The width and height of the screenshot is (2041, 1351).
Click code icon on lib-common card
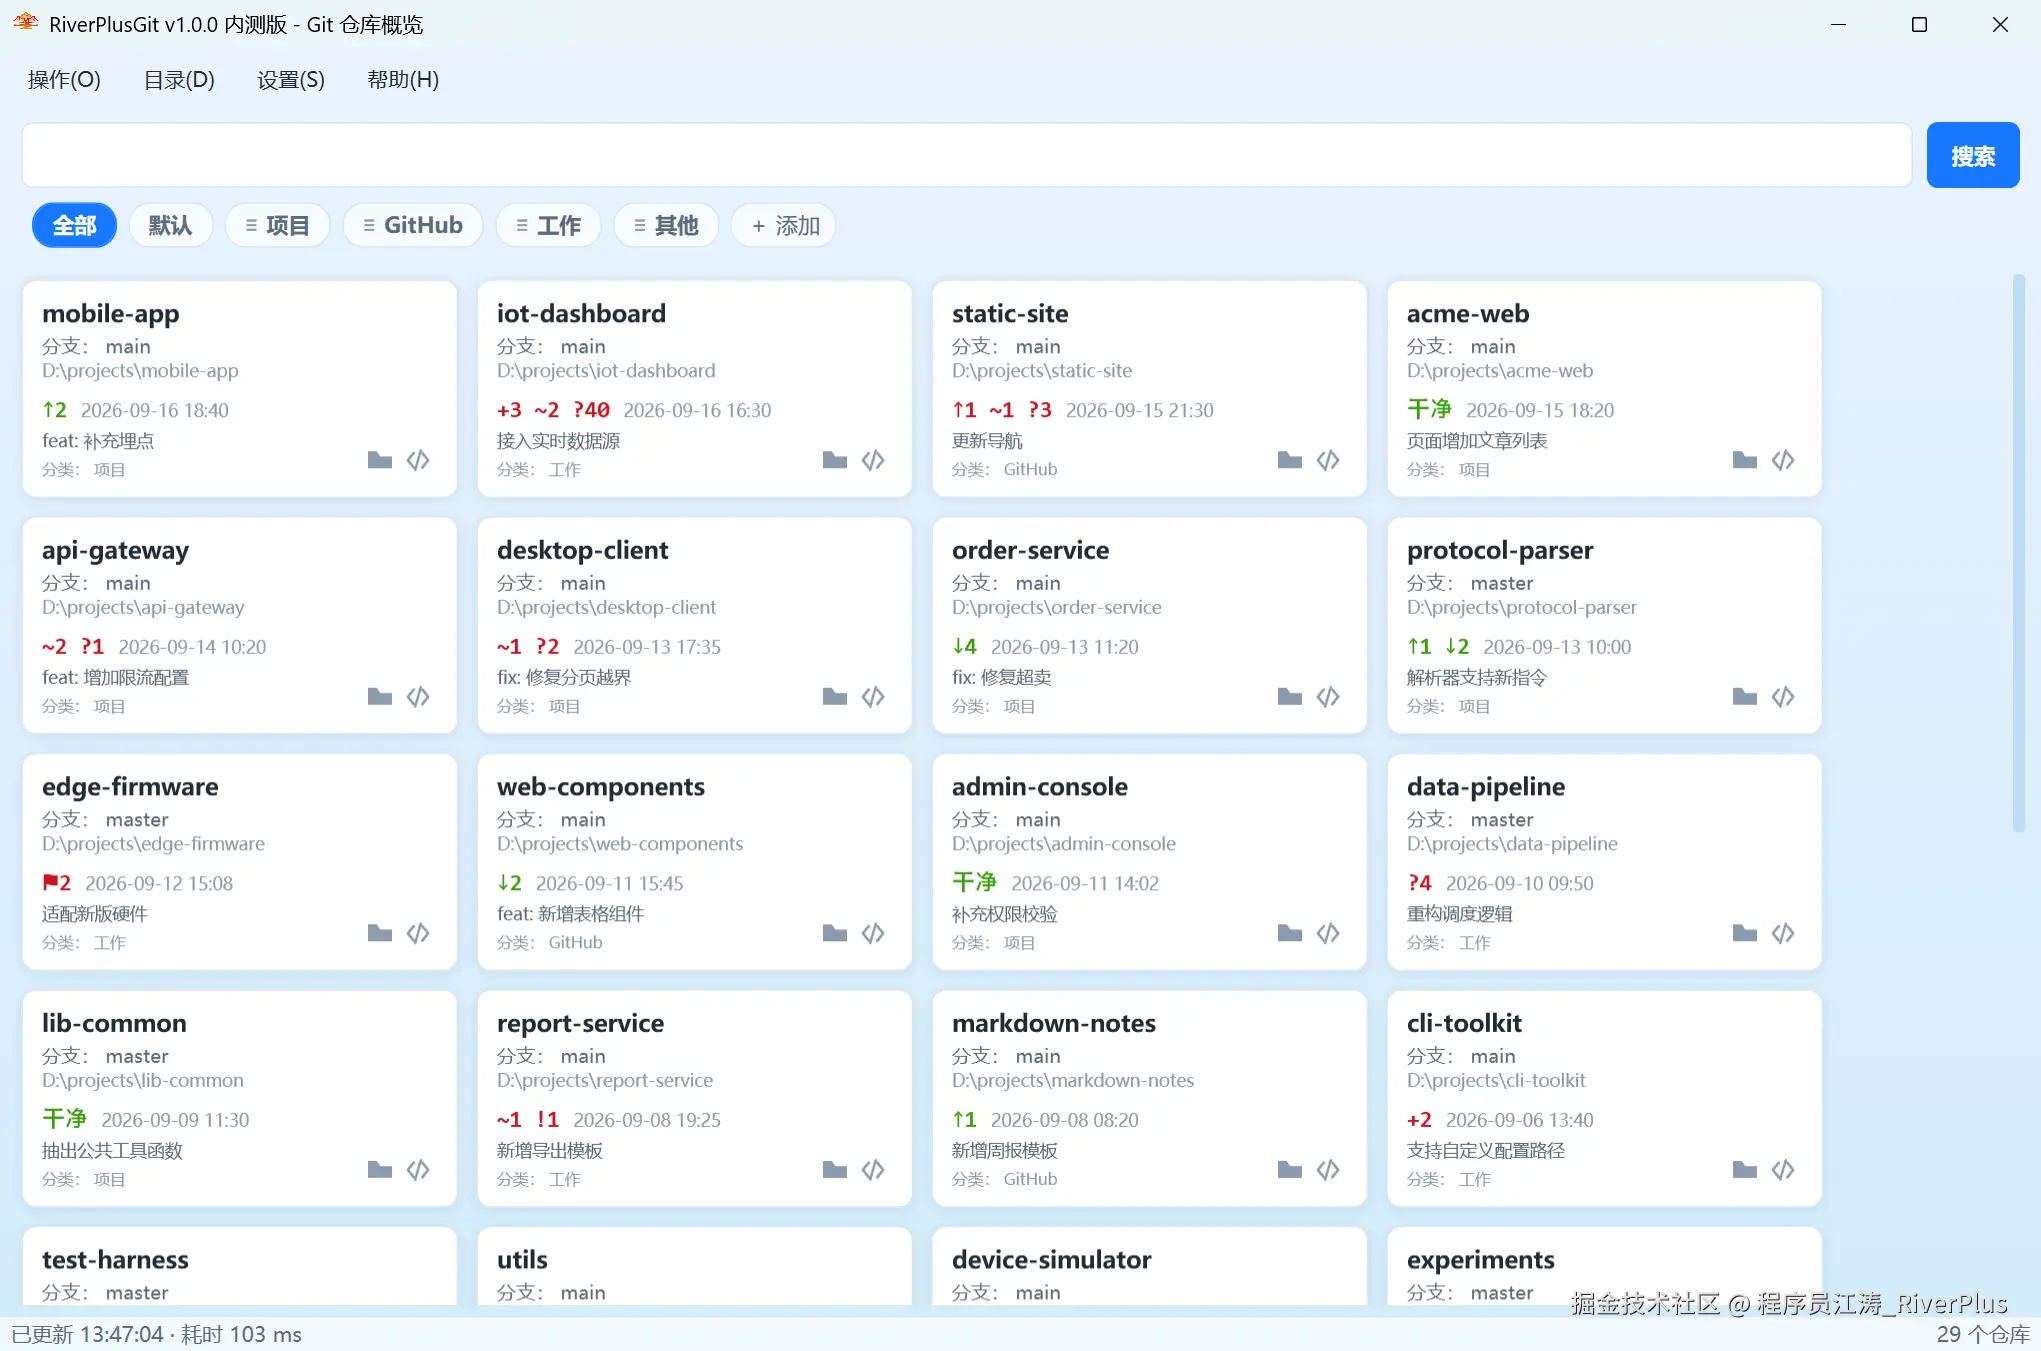pos(418,1170)
